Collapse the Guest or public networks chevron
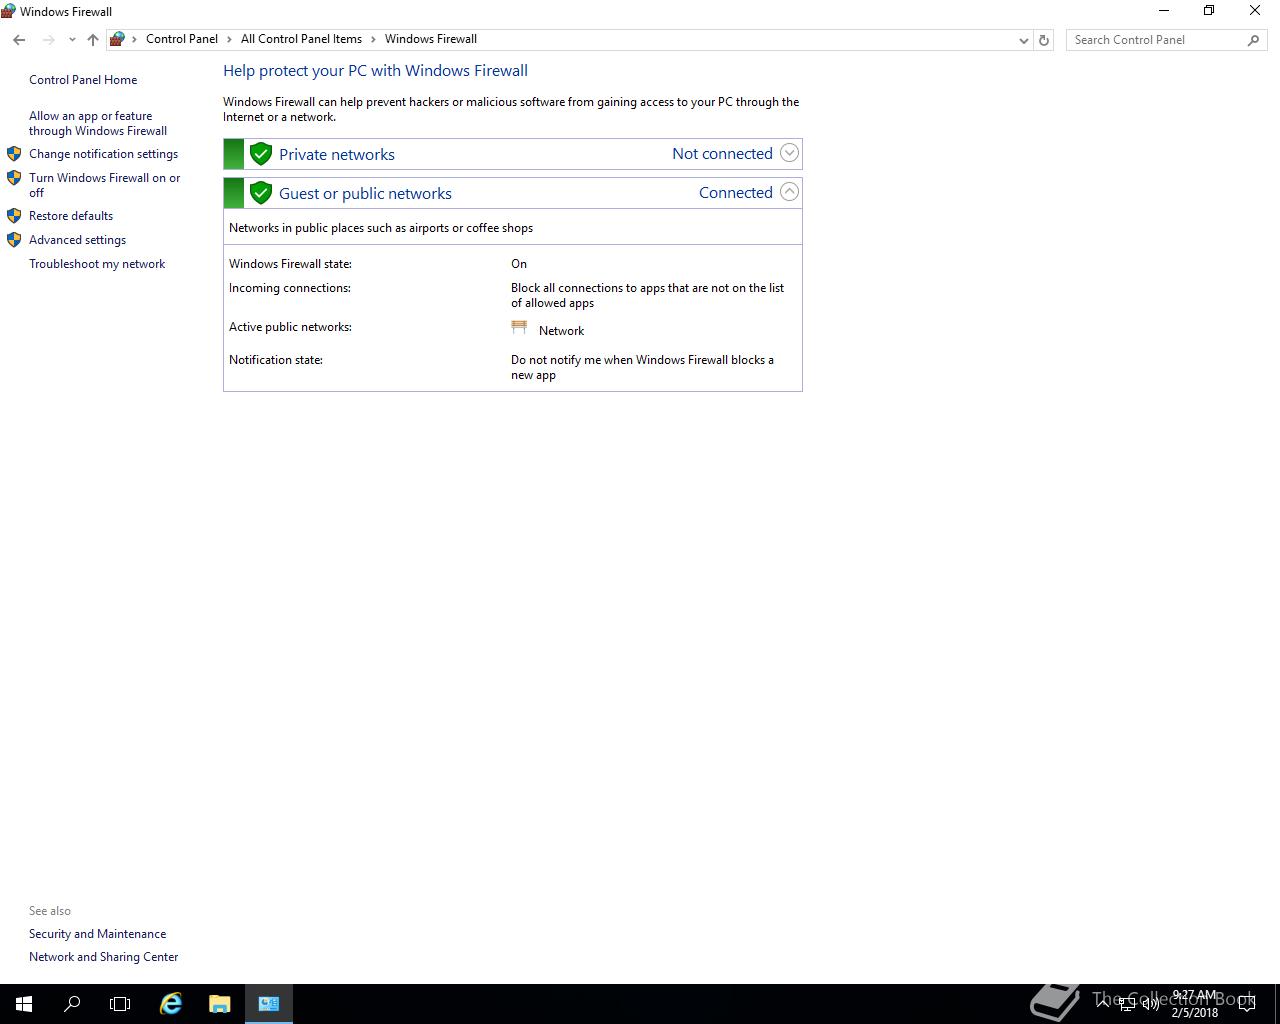Screen dimensions: 1280x1024 [789, 192]
